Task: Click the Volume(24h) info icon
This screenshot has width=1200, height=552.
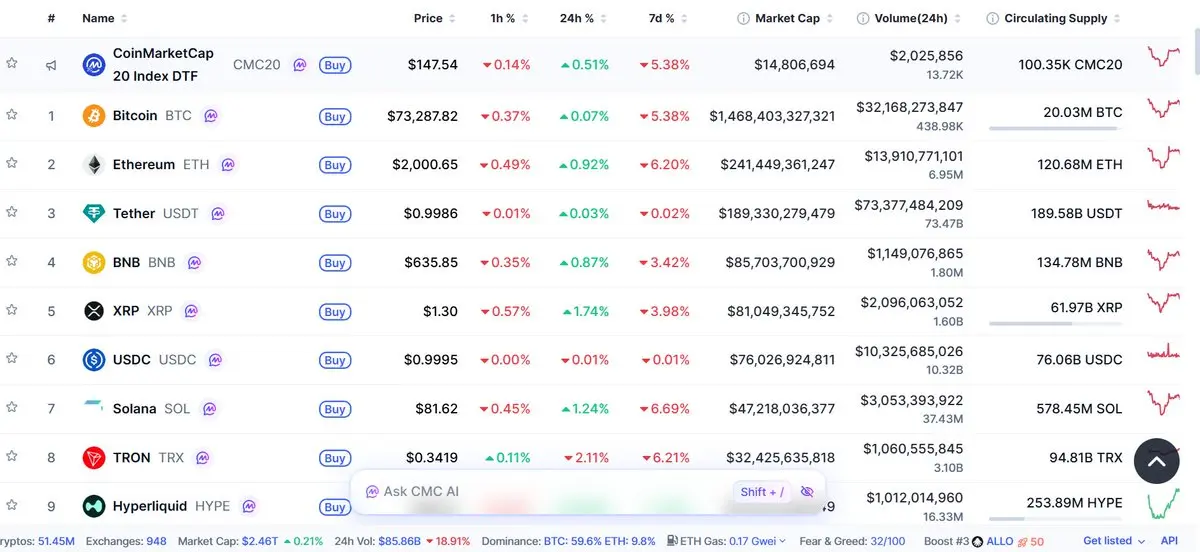Action: pos(863,18)
